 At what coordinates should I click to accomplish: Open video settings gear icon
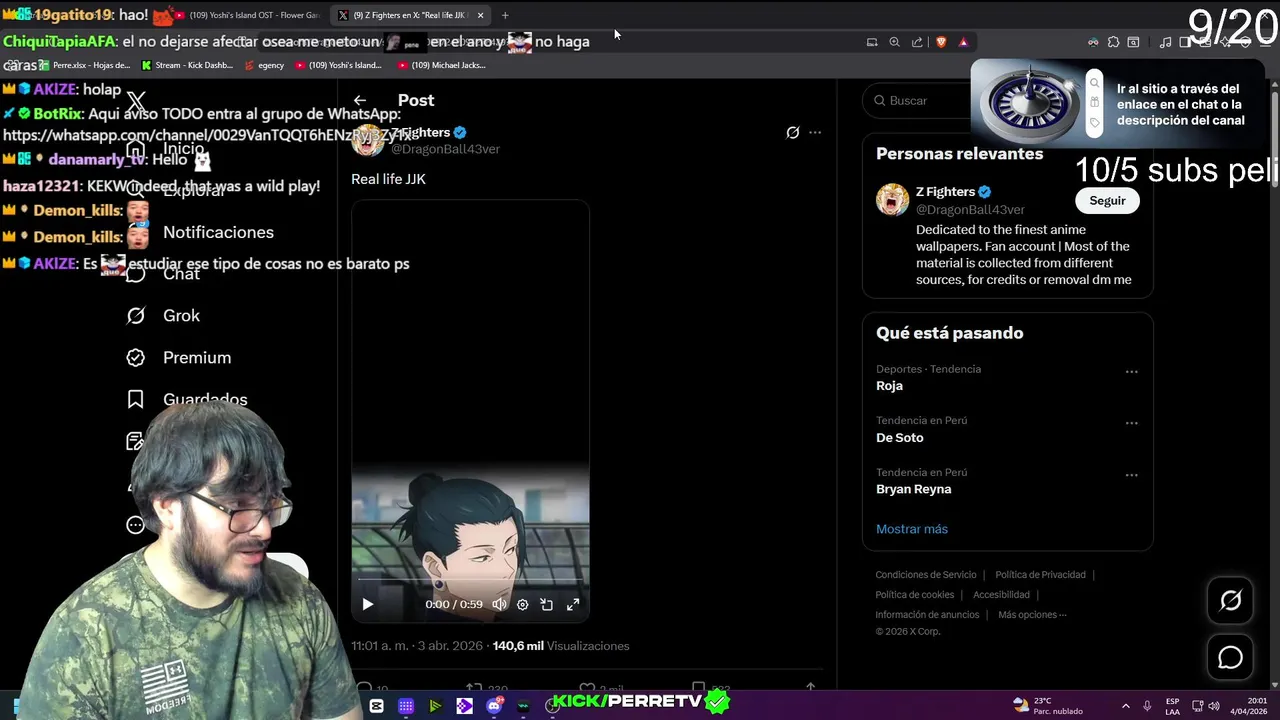tap(522, 604)
